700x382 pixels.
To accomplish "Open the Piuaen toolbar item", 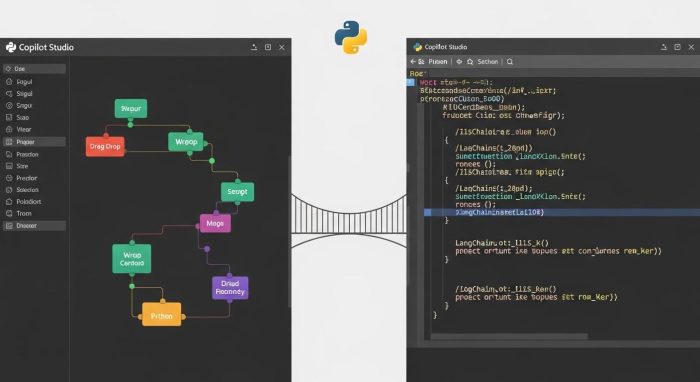I will (438, 62).
